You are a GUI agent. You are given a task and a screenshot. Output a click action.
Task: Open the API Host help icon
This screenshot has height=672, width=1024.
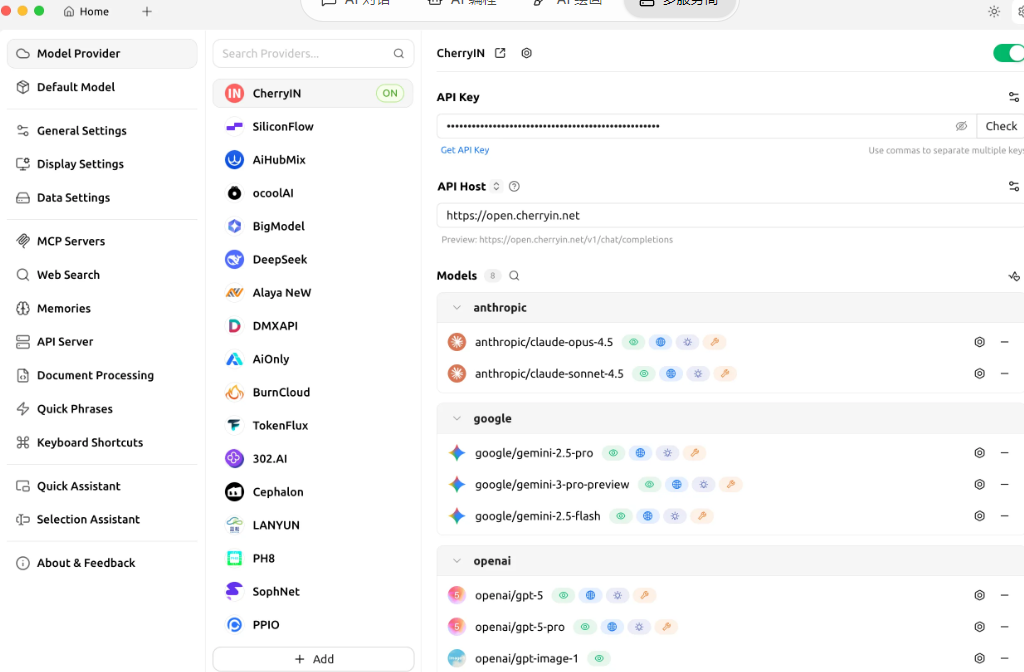[x=514, y=187]
